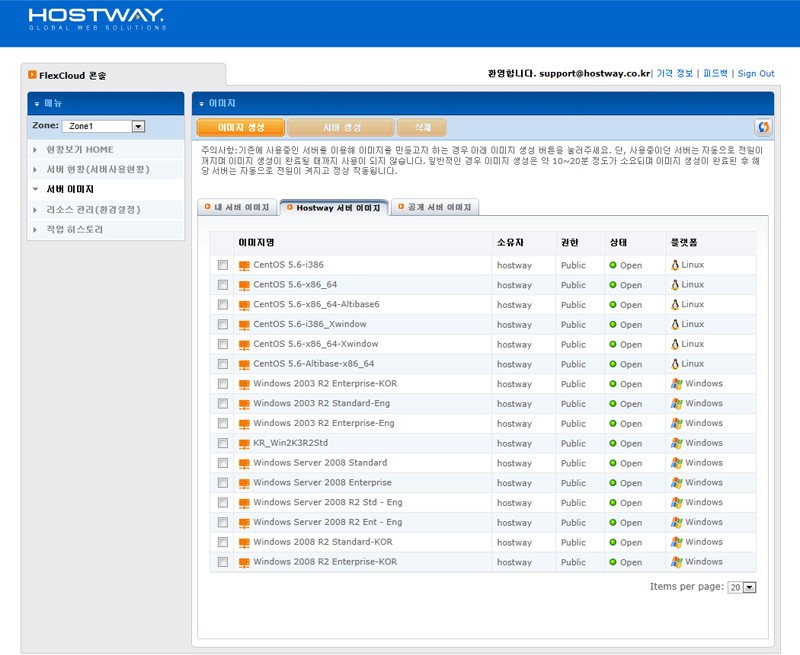800x655 pixels.
Task: Click the 플랫폼 column header
Action: click(x=684, y=243)
